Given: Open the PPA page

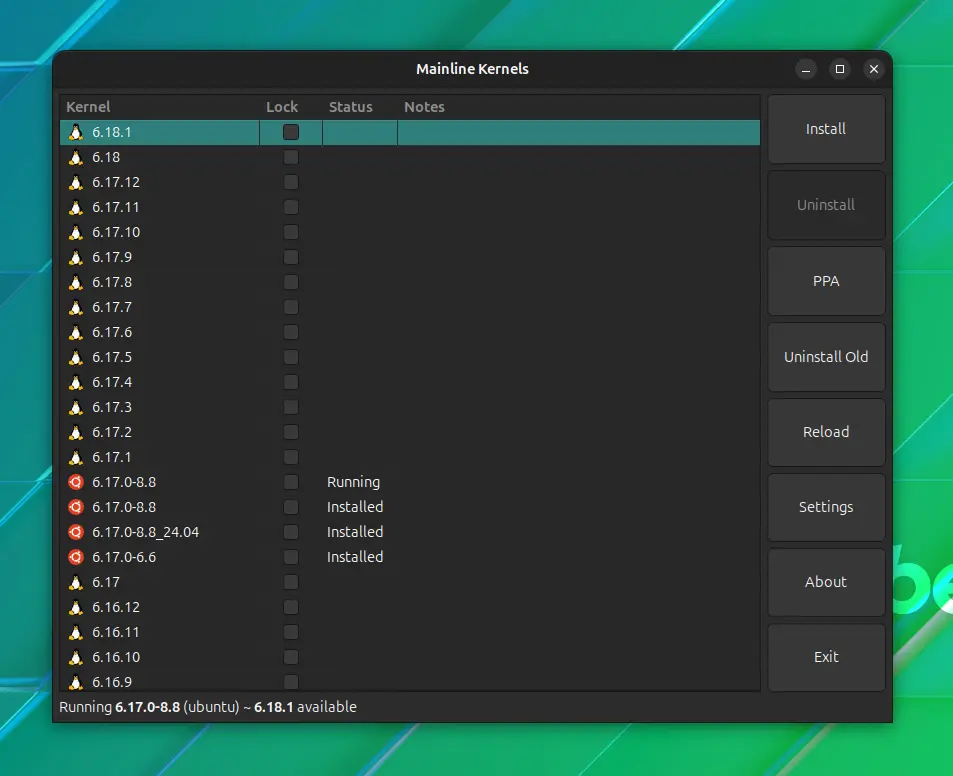Looking at the screenshot, I should (826, 281).
